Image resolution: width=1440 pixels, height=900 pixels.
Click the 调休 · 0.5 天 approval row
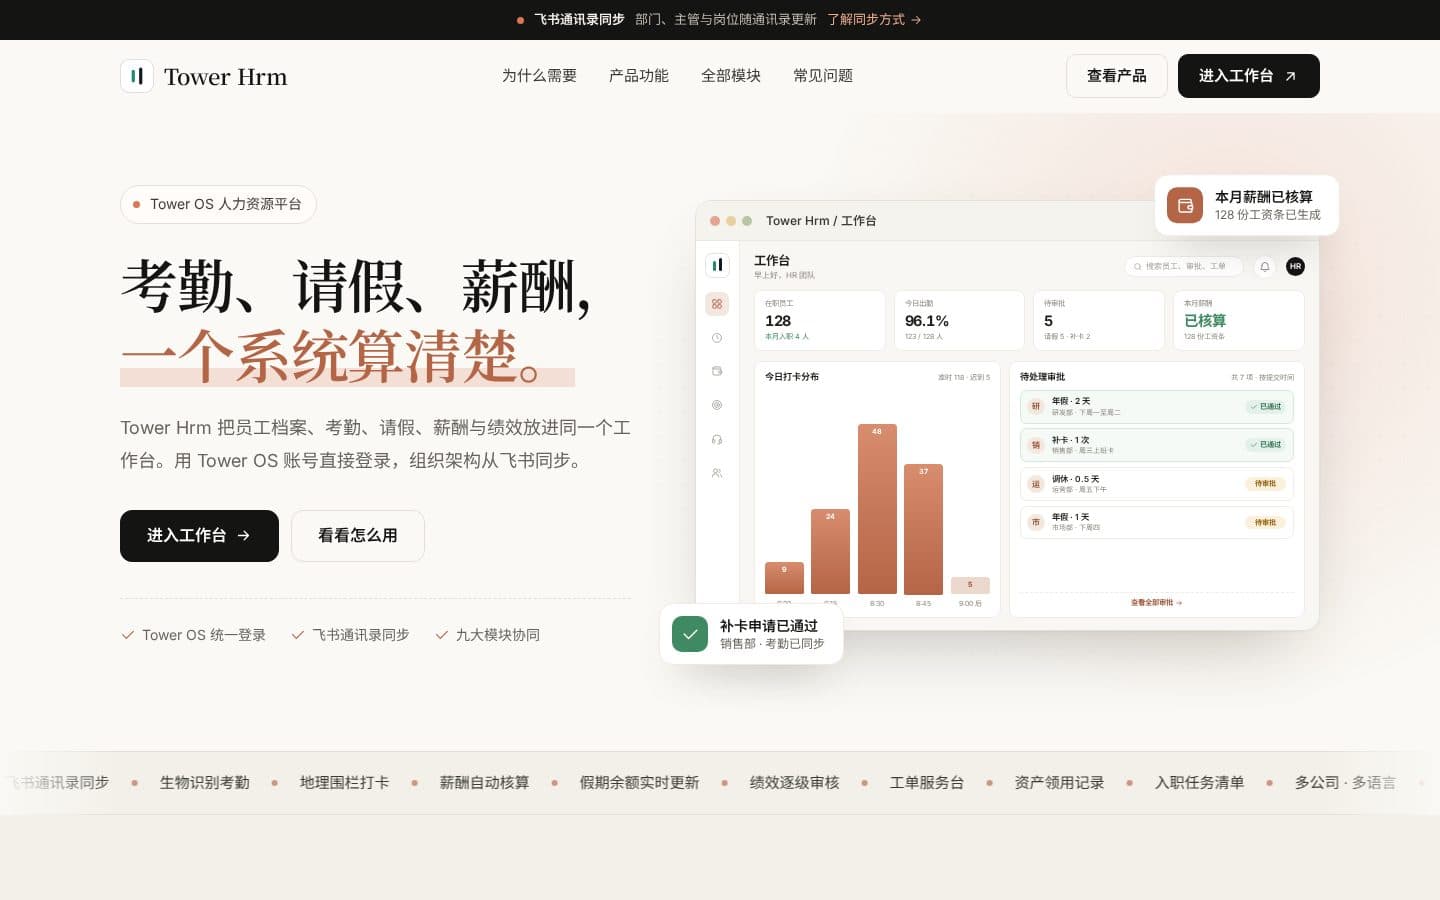(1157, 484)
